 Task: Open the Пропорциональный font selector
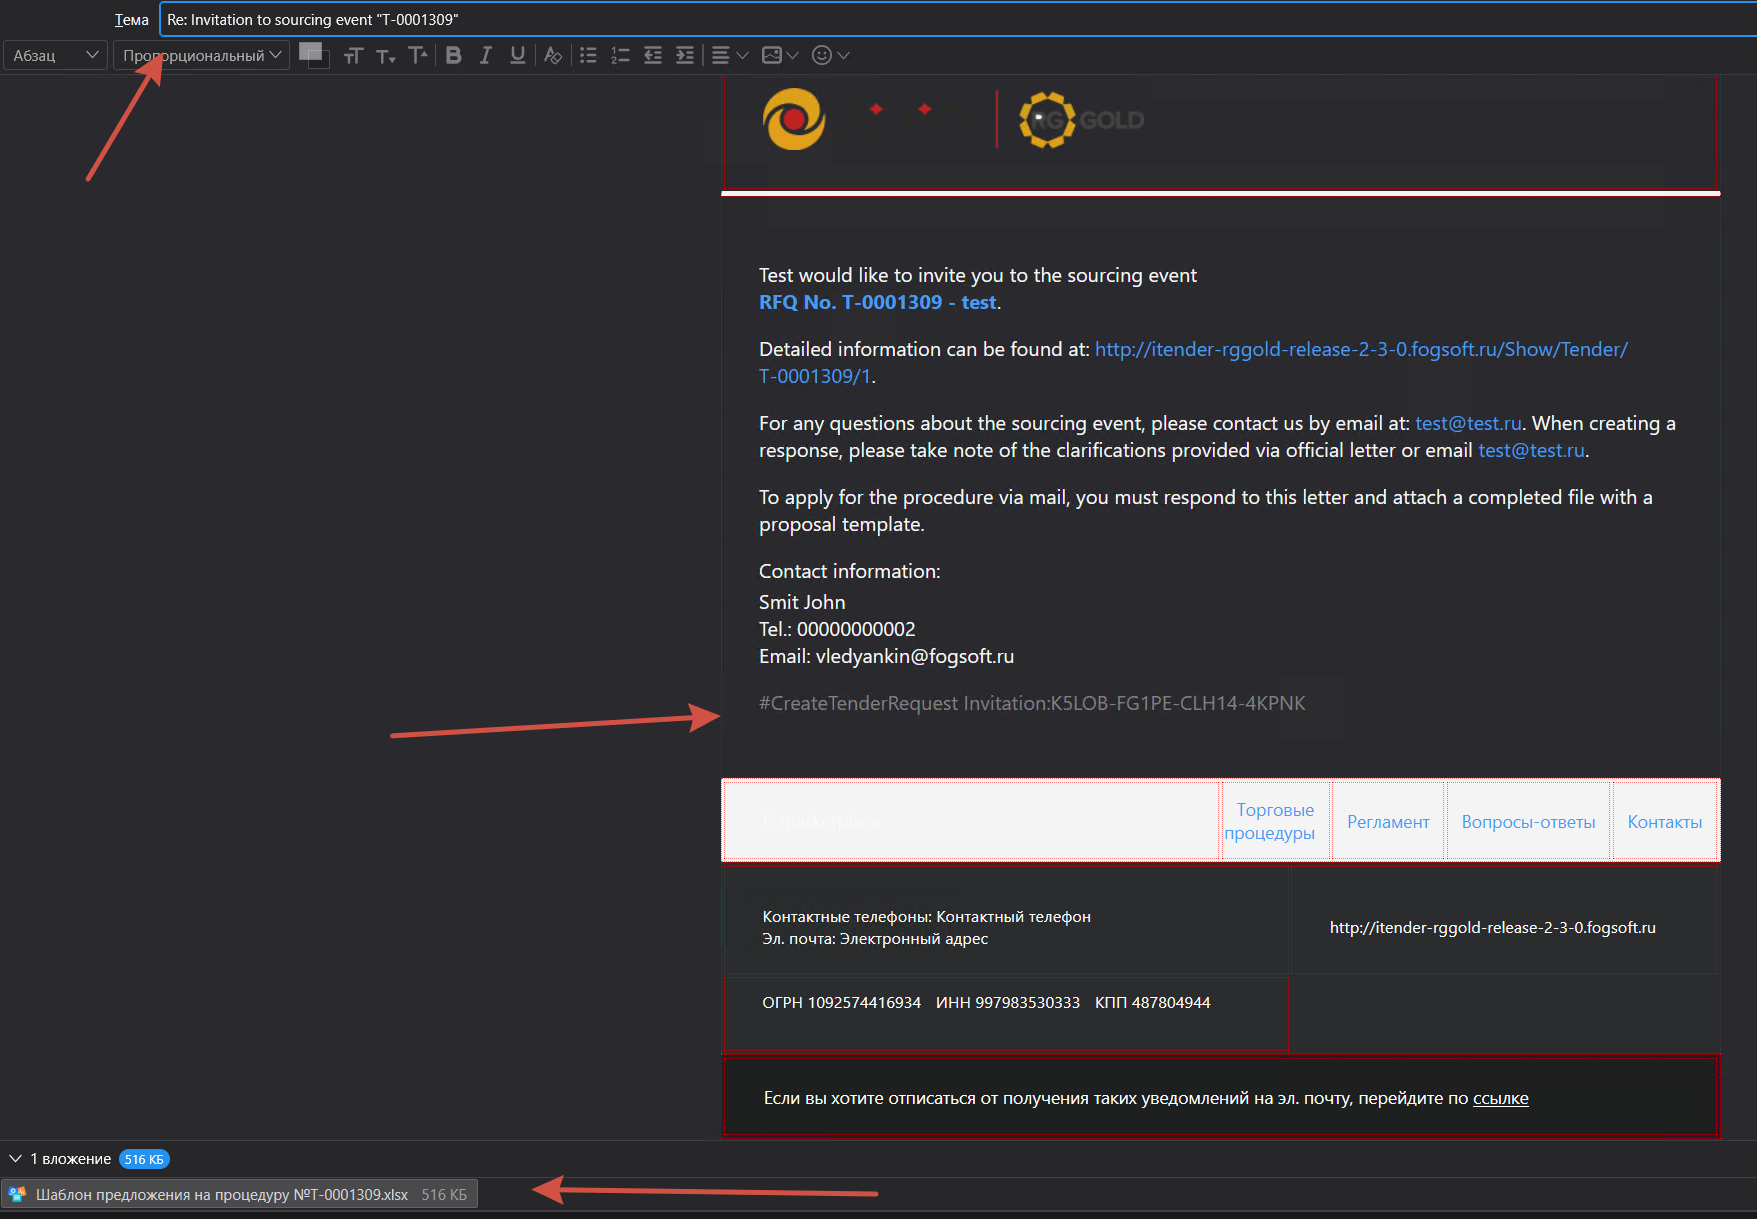pos(200,55)
